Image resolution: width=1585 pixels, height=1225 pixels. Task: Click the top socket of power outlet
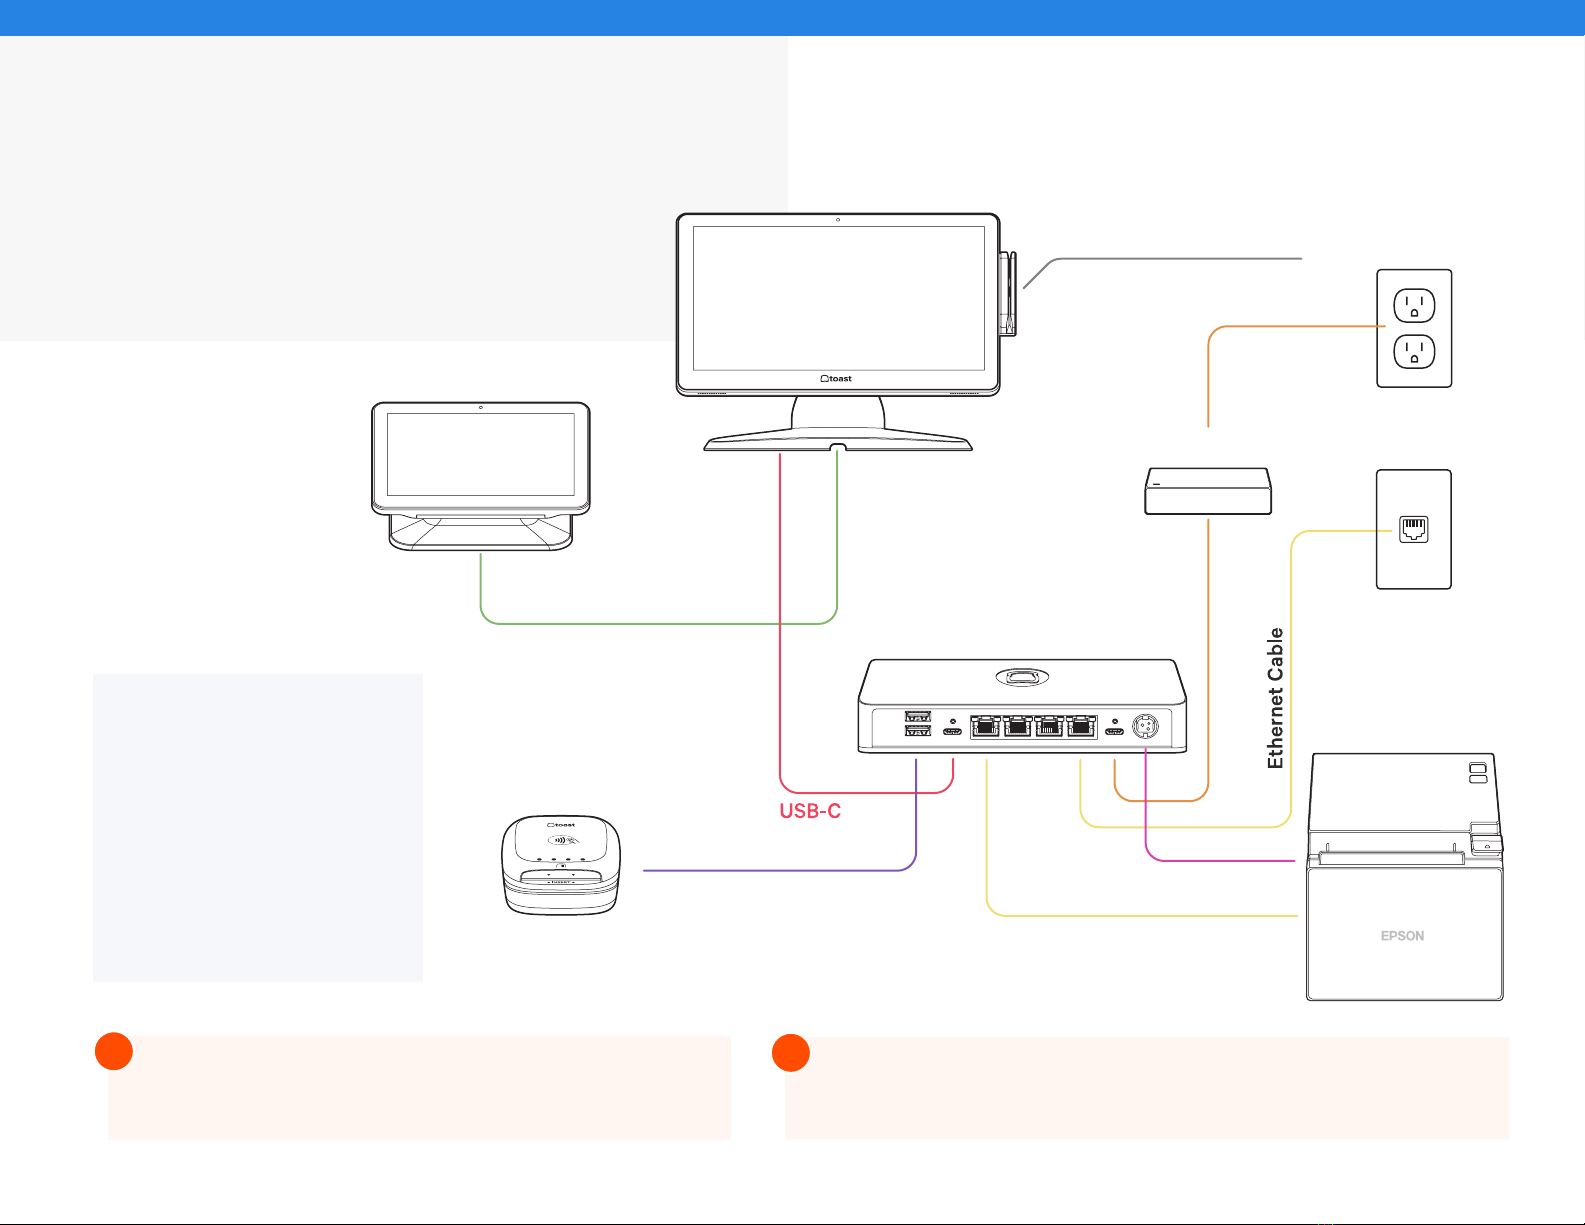pos(1414,305)
